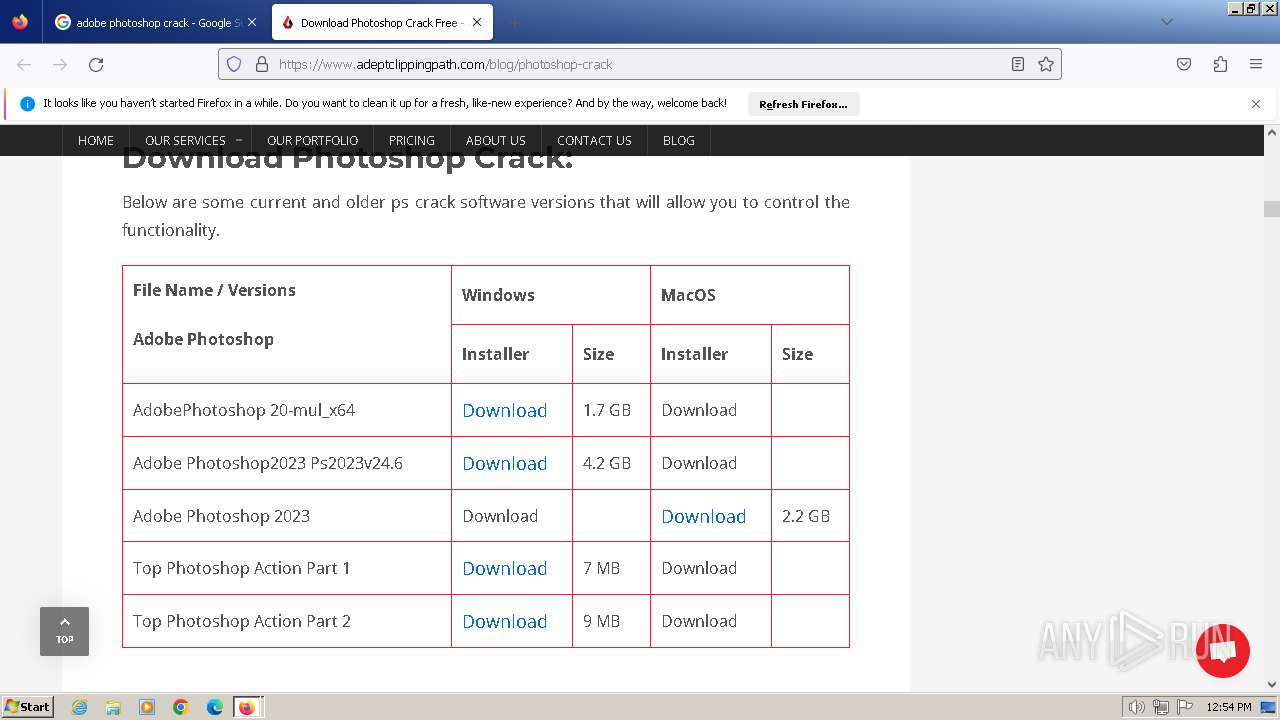1280x720 pixels.
Task: Open a new tab with the plus button
Action: click(514, 22)
